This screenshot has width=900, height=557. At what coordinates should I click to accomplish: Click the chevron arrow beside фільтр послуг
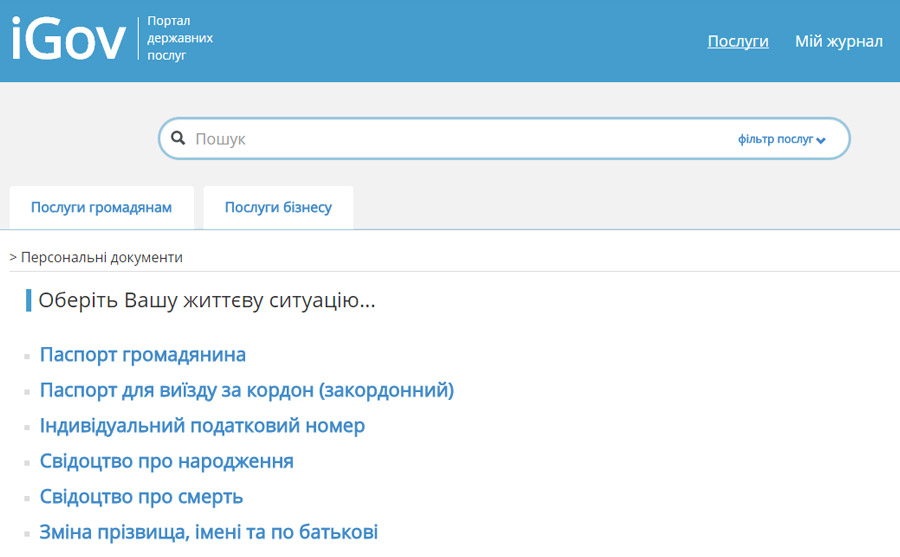tap(821, 141)
